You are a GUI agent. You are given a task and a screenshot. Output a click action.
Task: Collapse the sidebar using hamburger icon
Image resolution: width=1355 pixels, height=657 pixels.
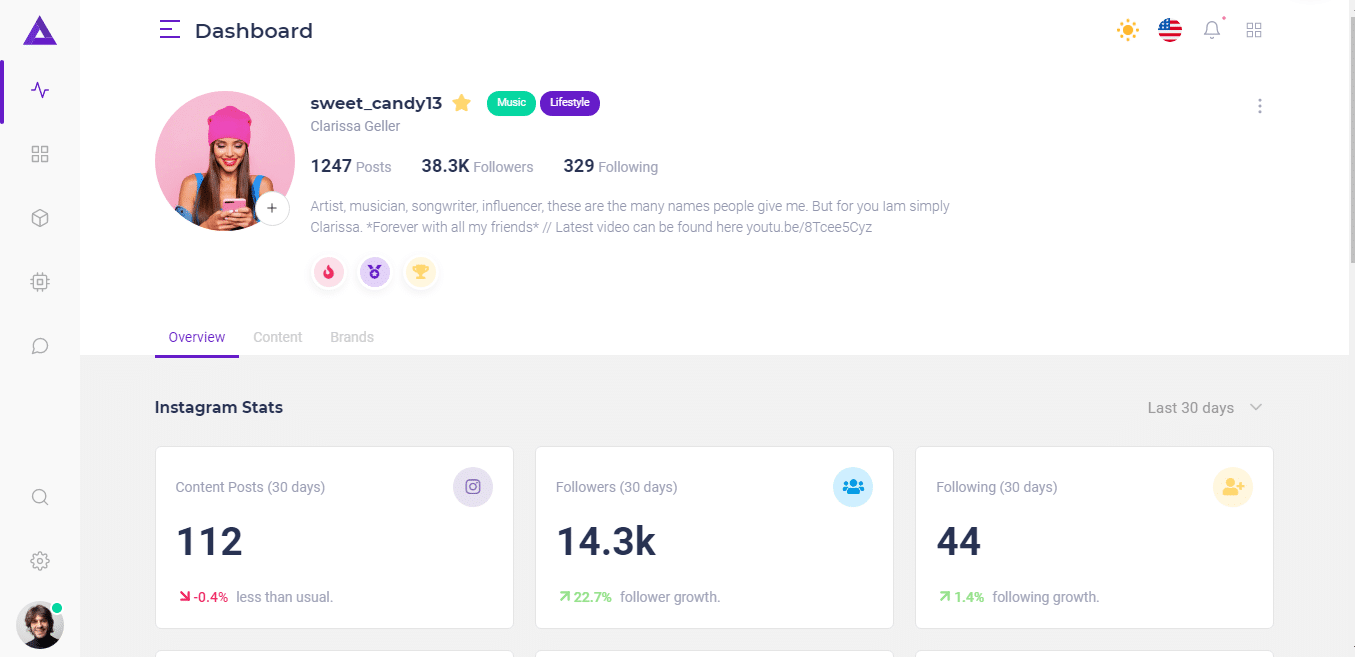click(170, 30)
